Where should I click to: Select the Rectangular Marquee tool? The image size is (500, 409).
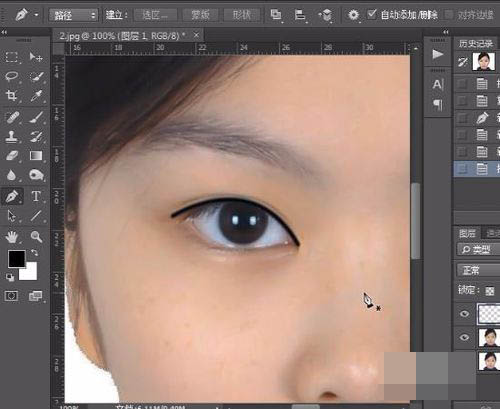[x=12, y=57]
